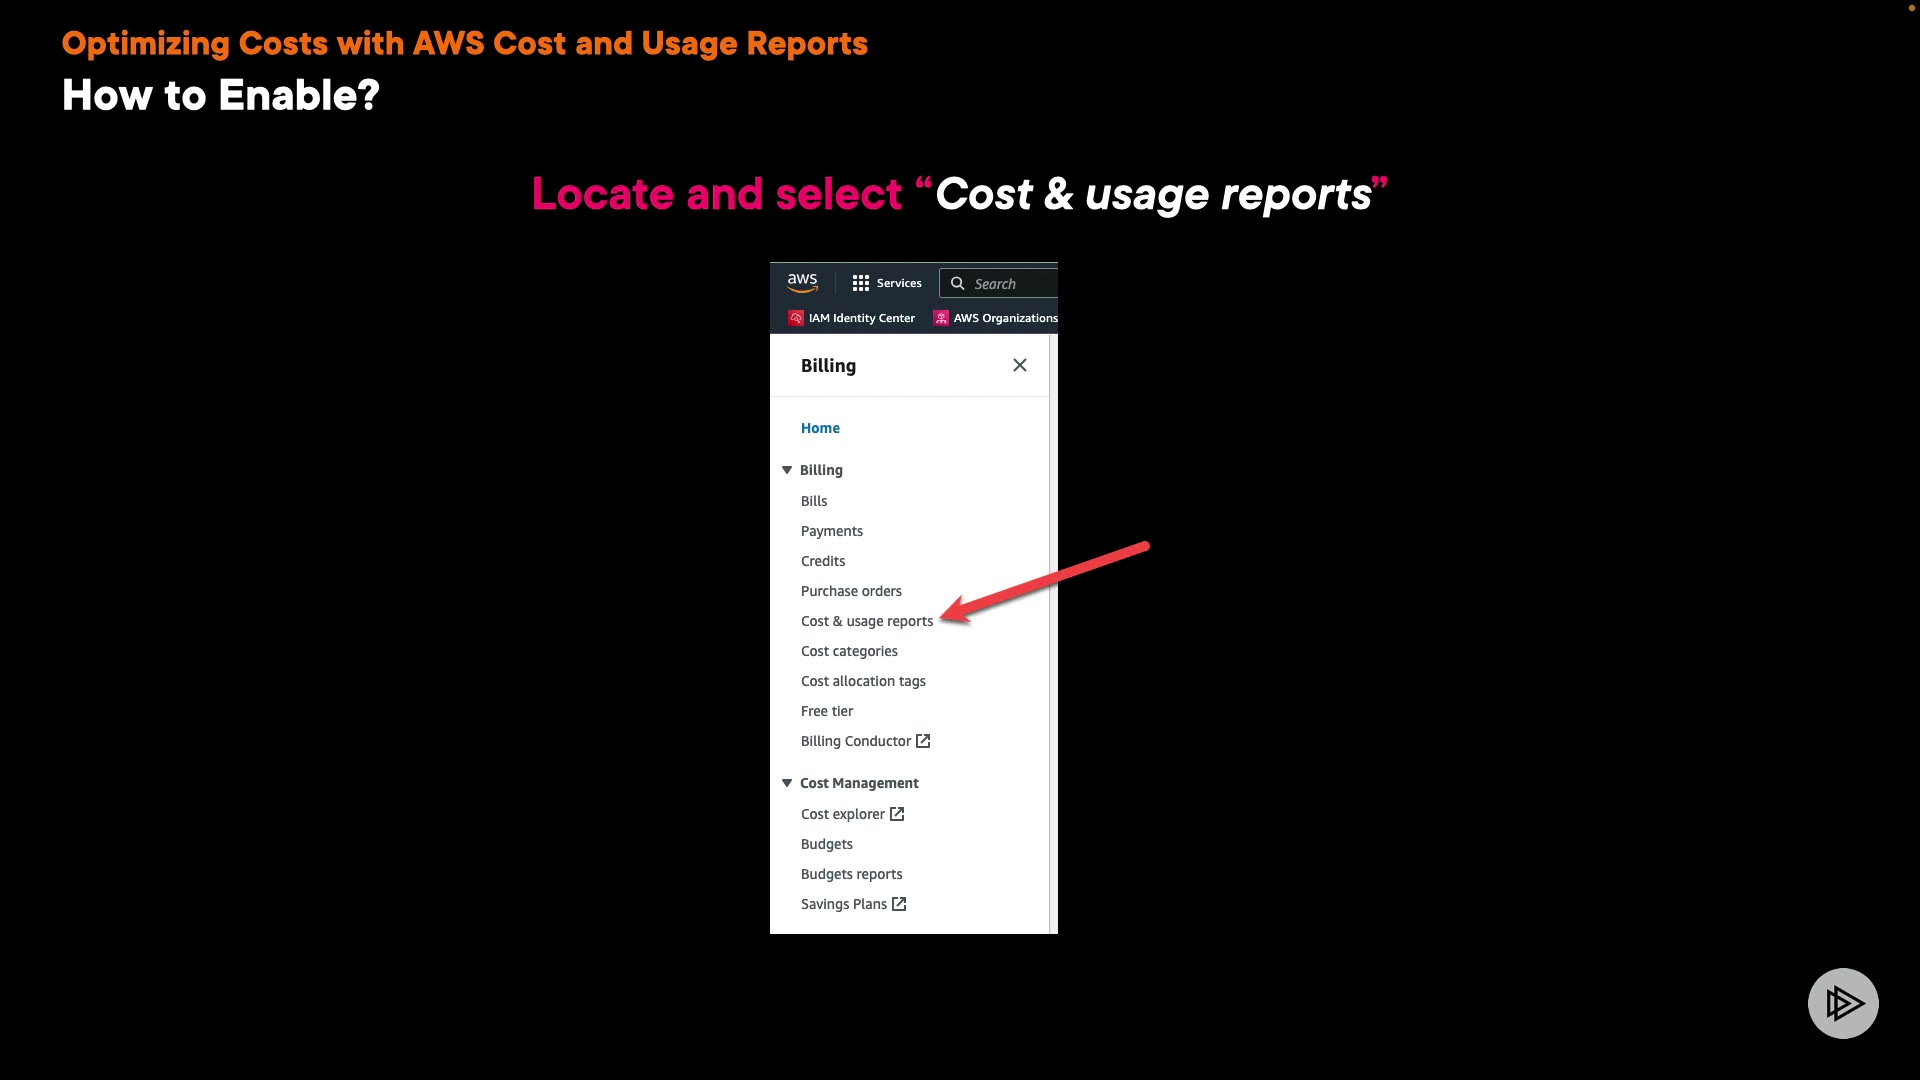The image size is (1920, 1080).
Task: Select Cost allocation tags
Action: click(862, 681)
